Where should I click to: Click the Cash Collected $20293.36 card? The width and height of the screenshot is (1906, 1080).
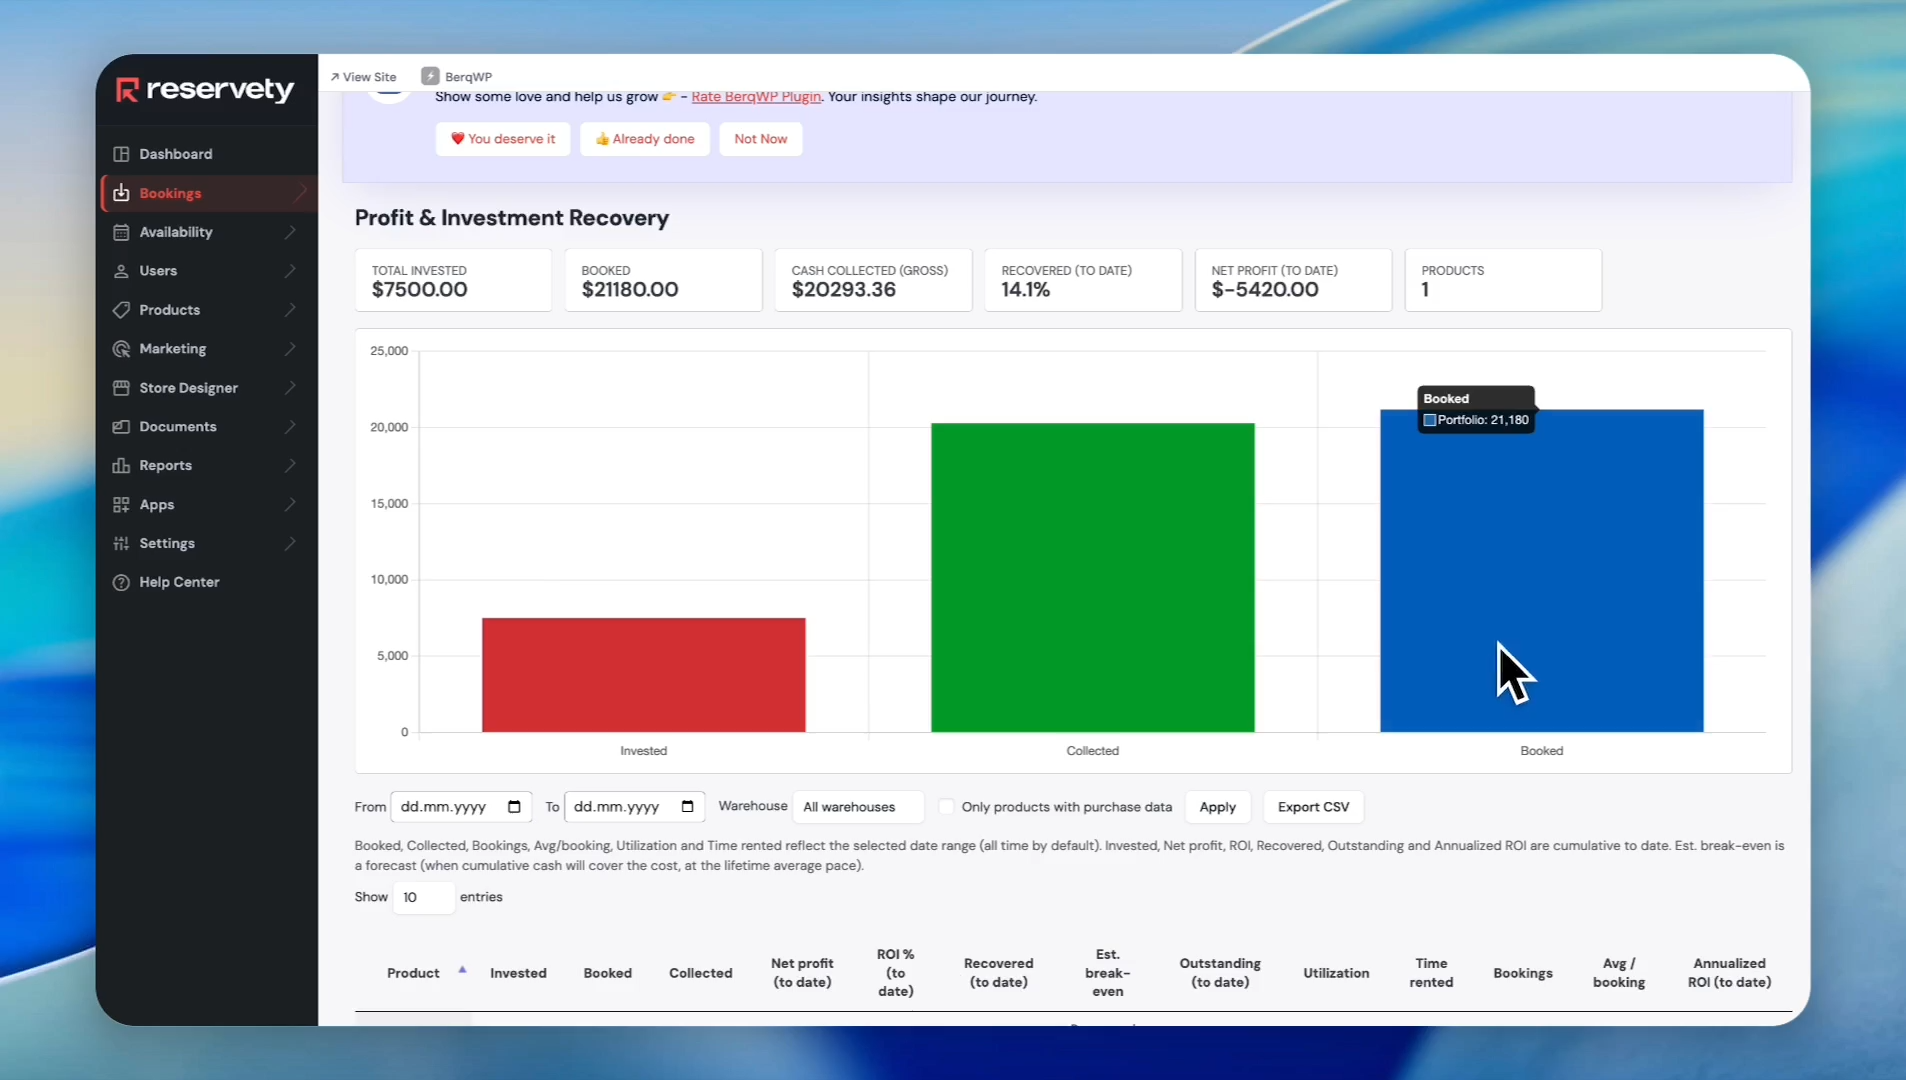click(x=873, y=280)
